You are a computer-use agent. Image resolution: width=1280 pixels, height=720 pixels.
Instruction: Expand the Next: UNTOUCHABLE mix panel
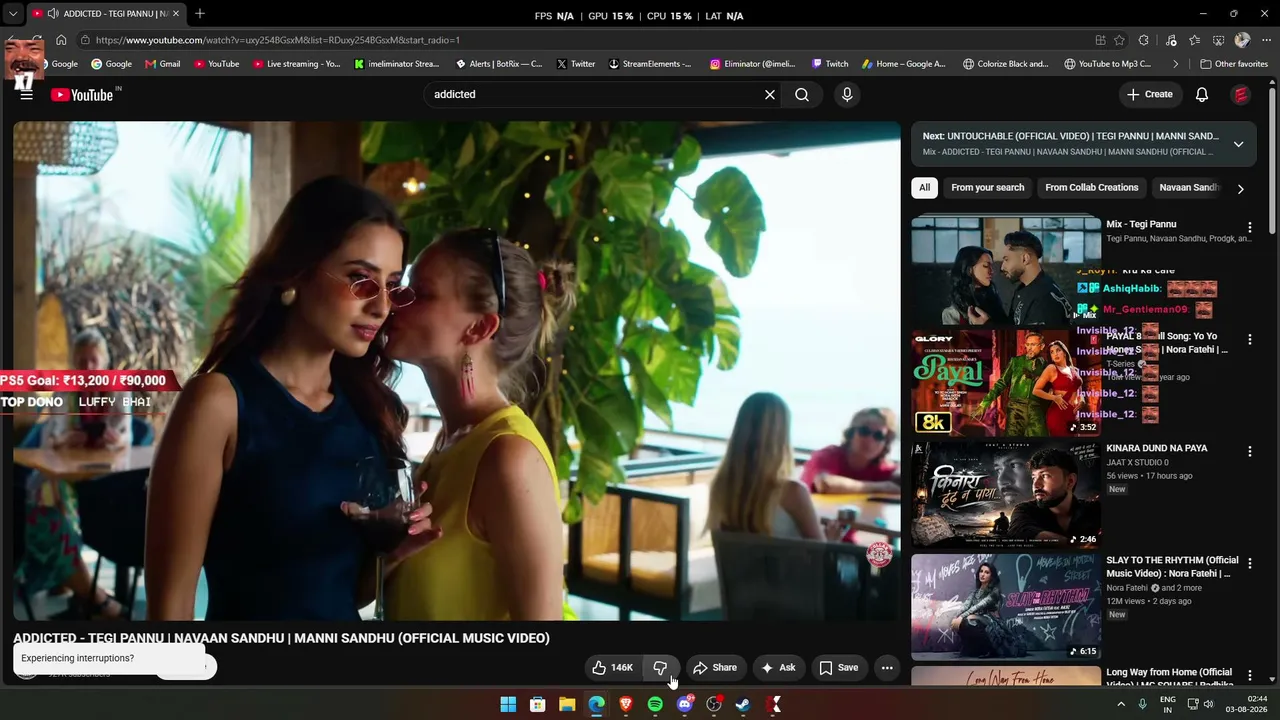click(1238, 144)
